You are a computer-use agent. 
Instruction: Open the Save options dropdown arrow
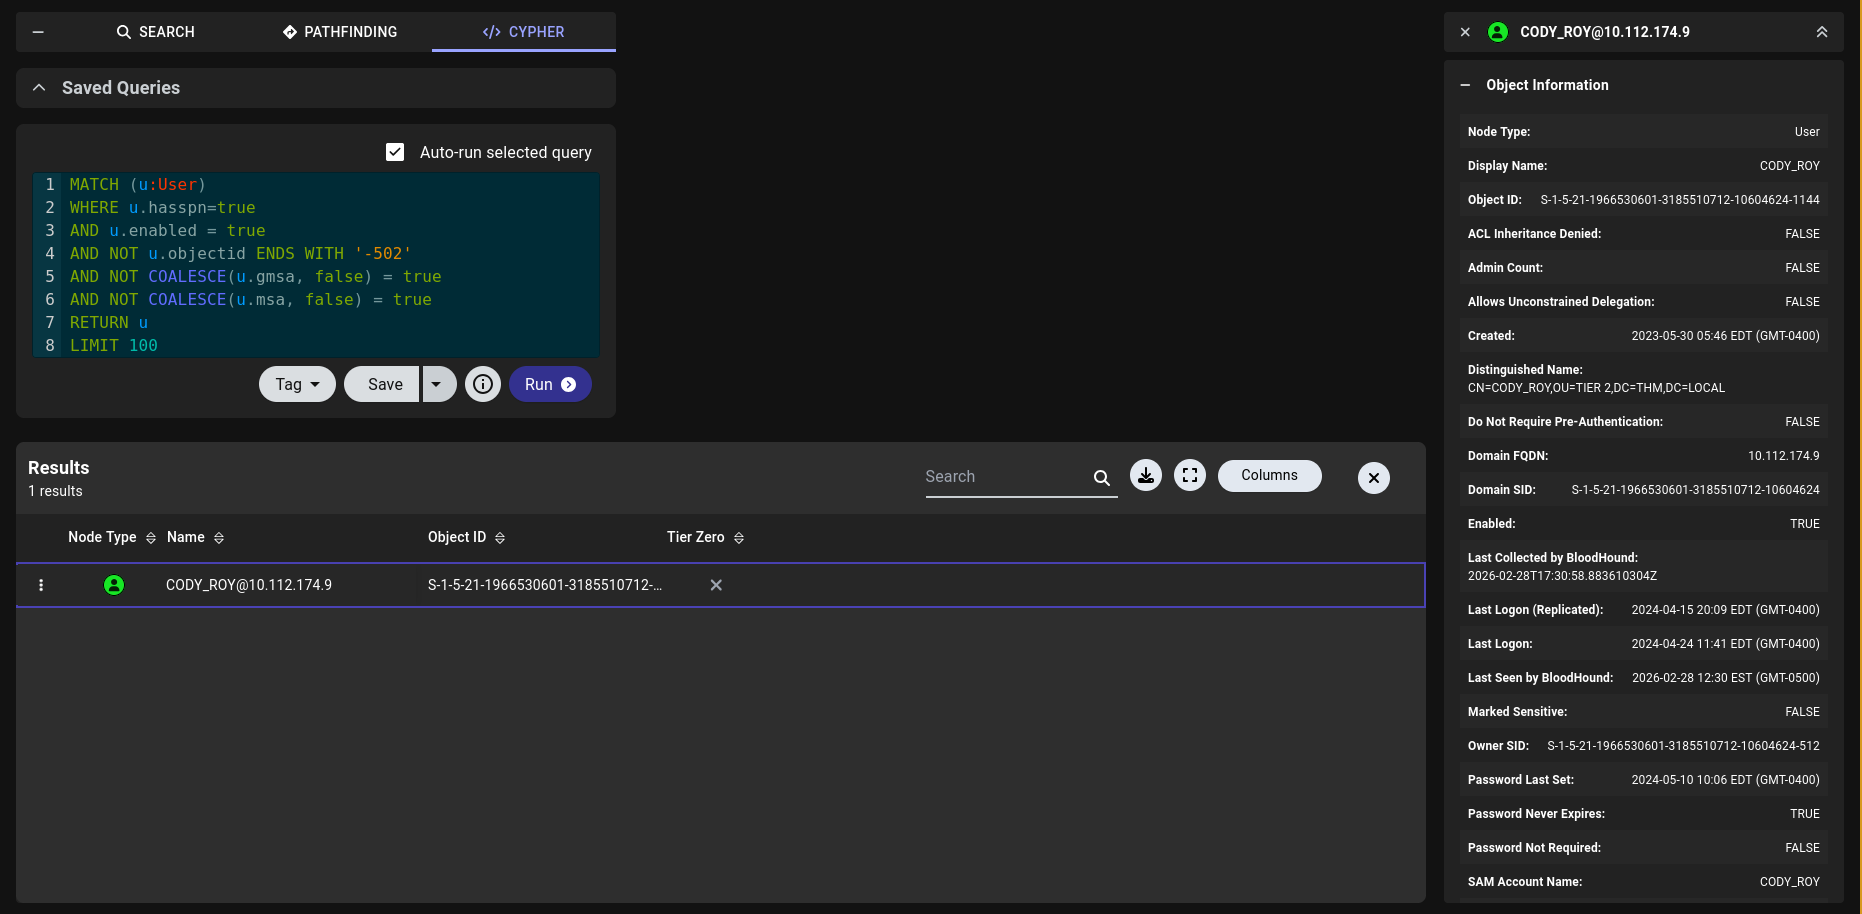tap(437, 384)
